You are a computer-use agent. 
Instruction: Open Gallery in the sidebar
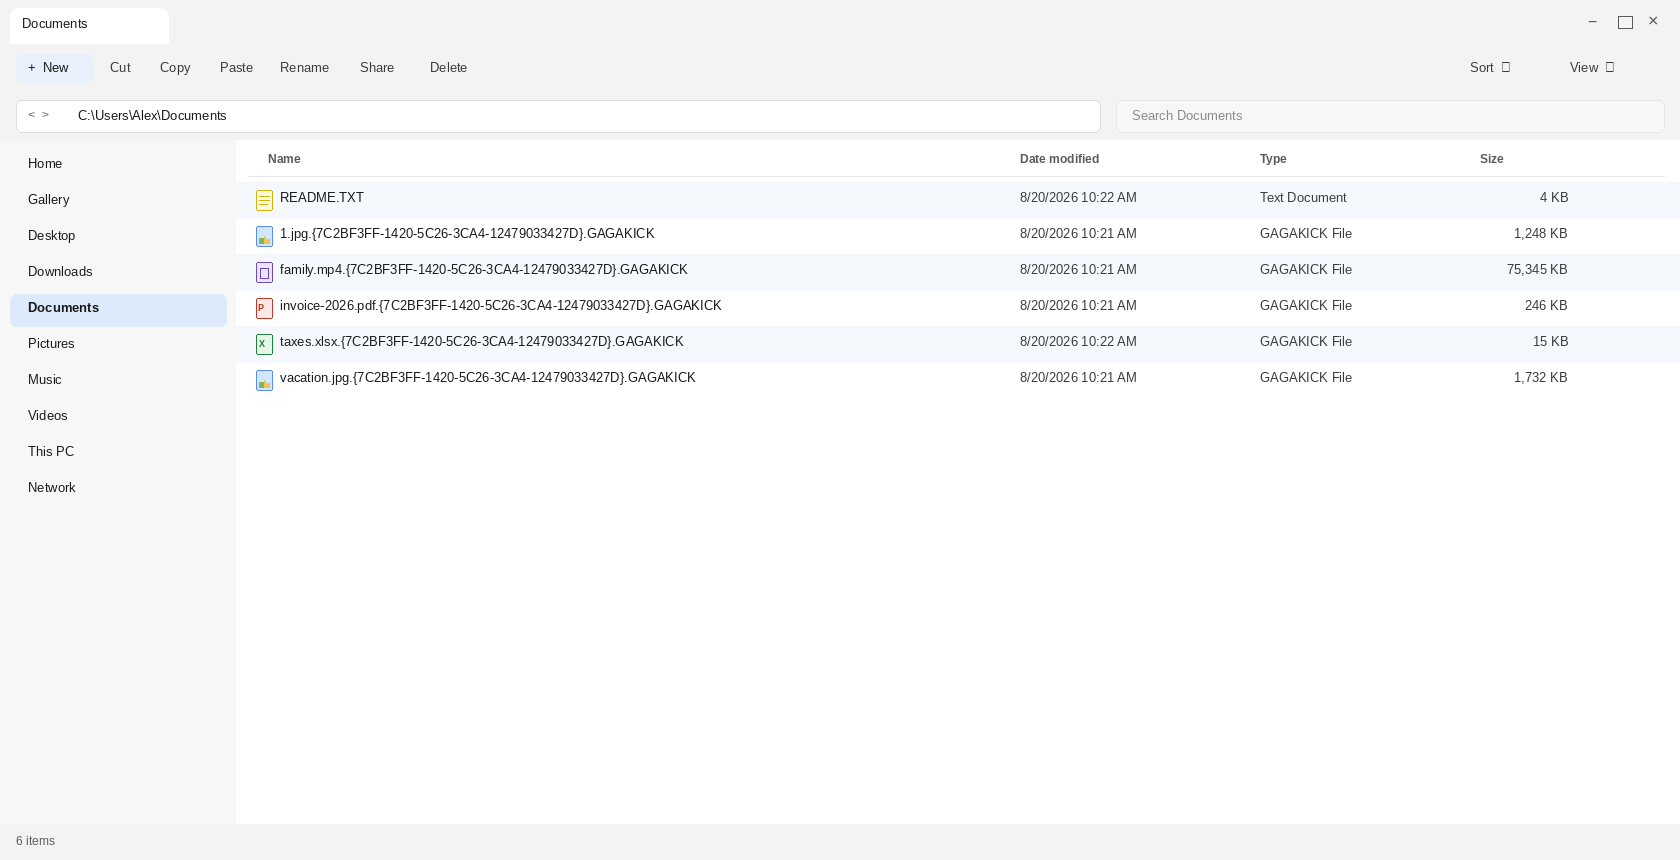pyautogui.click(x=118, y=200)
